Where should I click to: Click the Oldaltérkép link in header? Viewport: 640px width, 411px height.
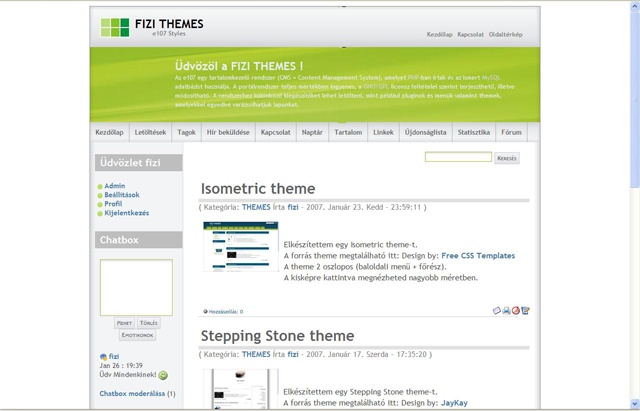pyautogui.click(x=506, y=34)
